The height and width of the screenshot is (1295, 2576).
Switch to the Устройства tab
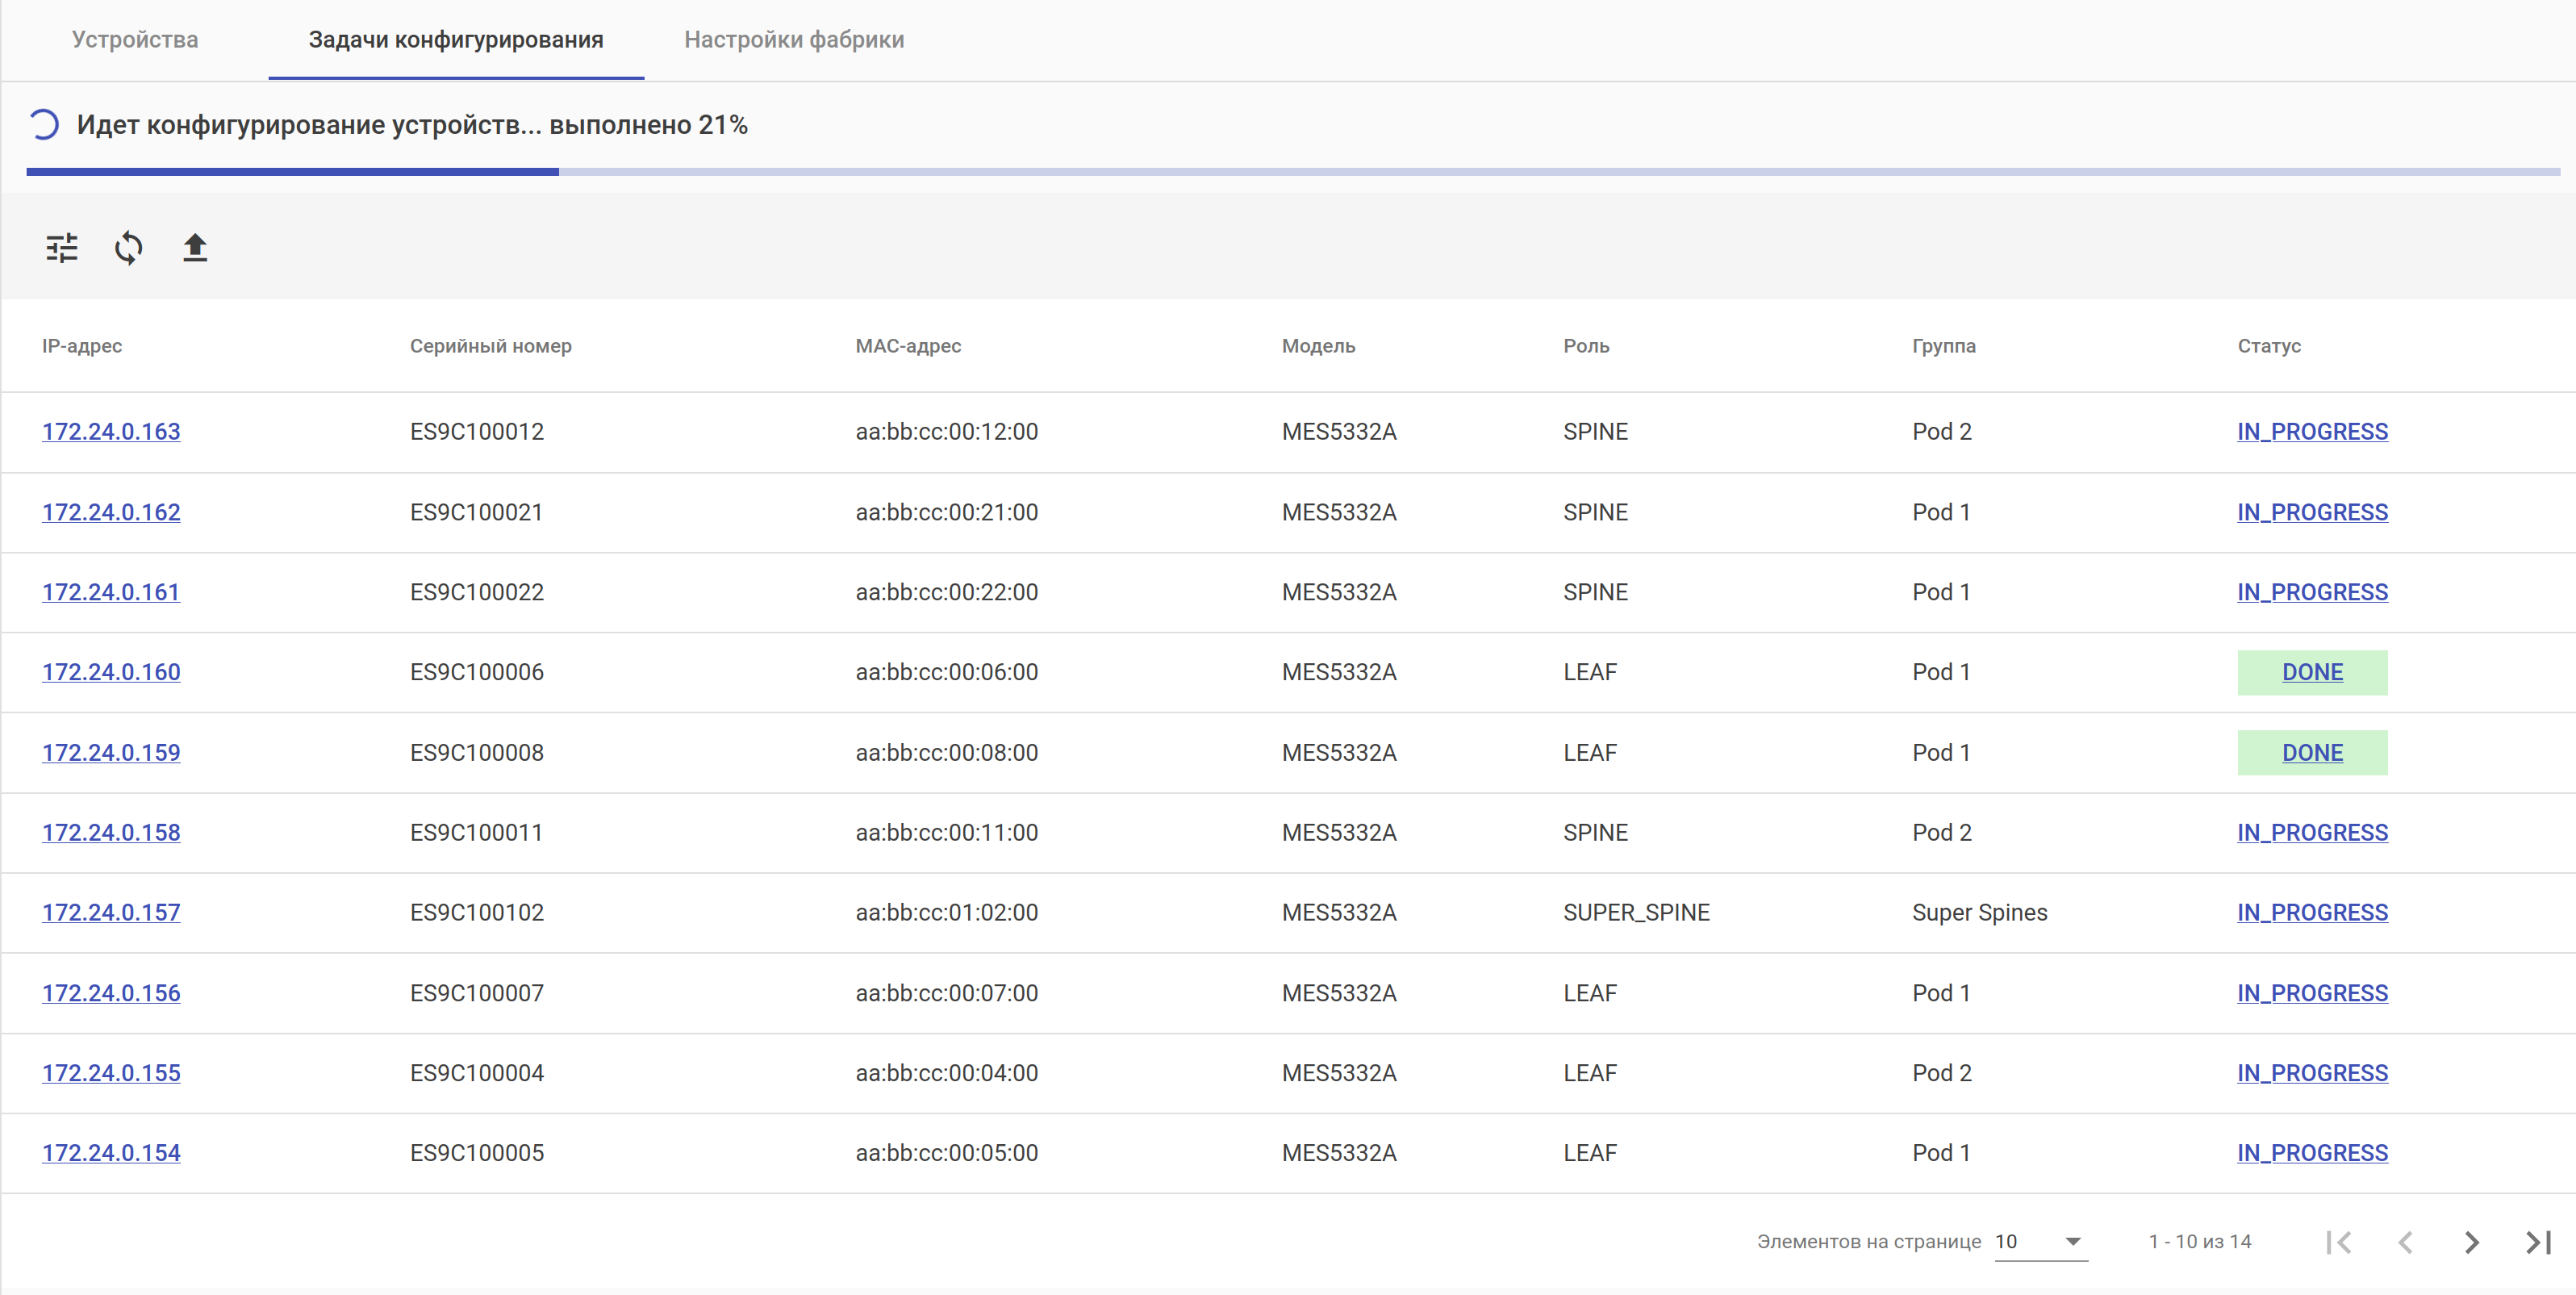(135, 40)
